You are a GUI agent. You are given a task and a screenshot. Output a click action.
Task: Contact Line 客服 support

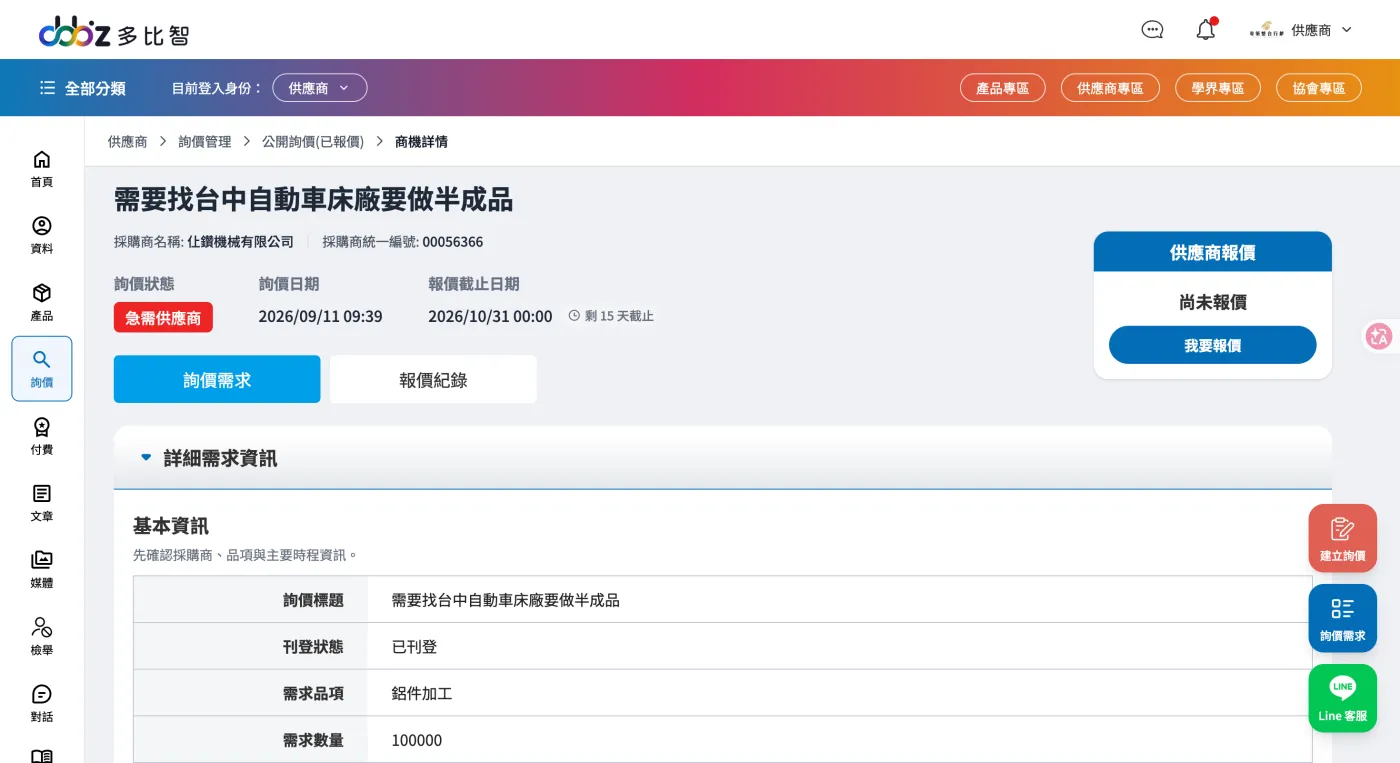click(x=1342, y=698)
